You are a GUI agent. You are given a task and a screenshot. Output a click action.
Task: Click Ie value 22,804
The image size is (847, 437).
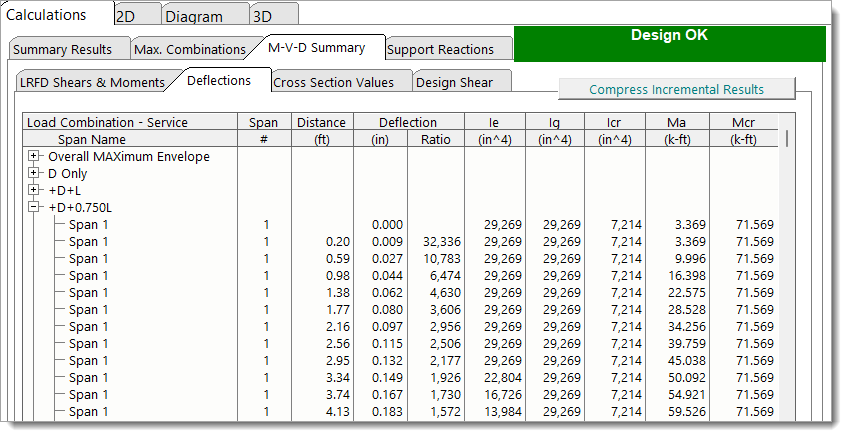coord(503,378)
